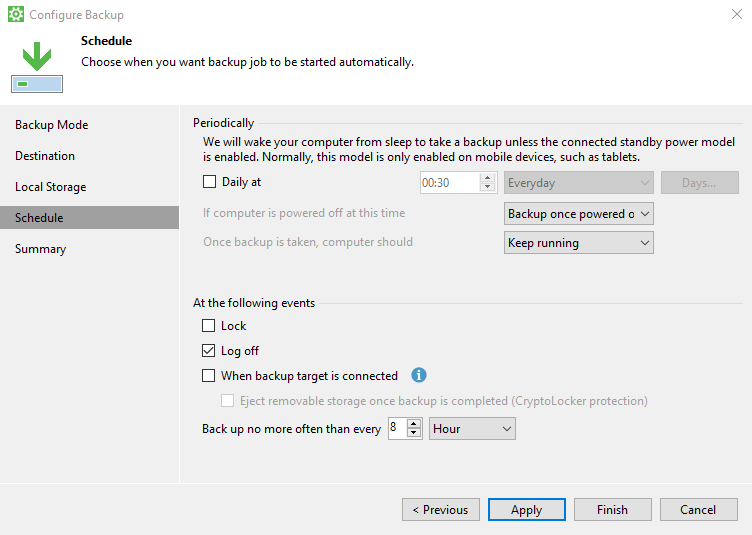Click the Veeam gear icon in title bar
Viewport: 752px width, 535px height.
pyautogui.click(x=16, y=15)
